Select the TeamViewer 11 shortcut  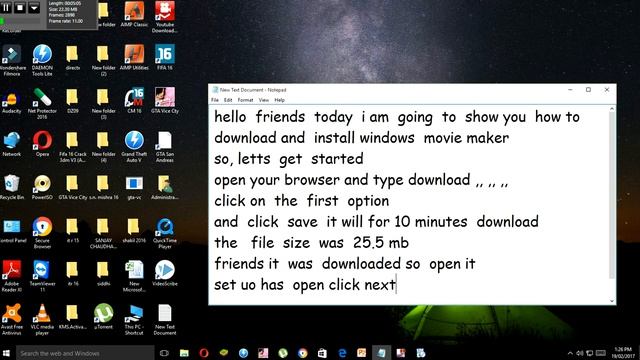click(42, 276)
